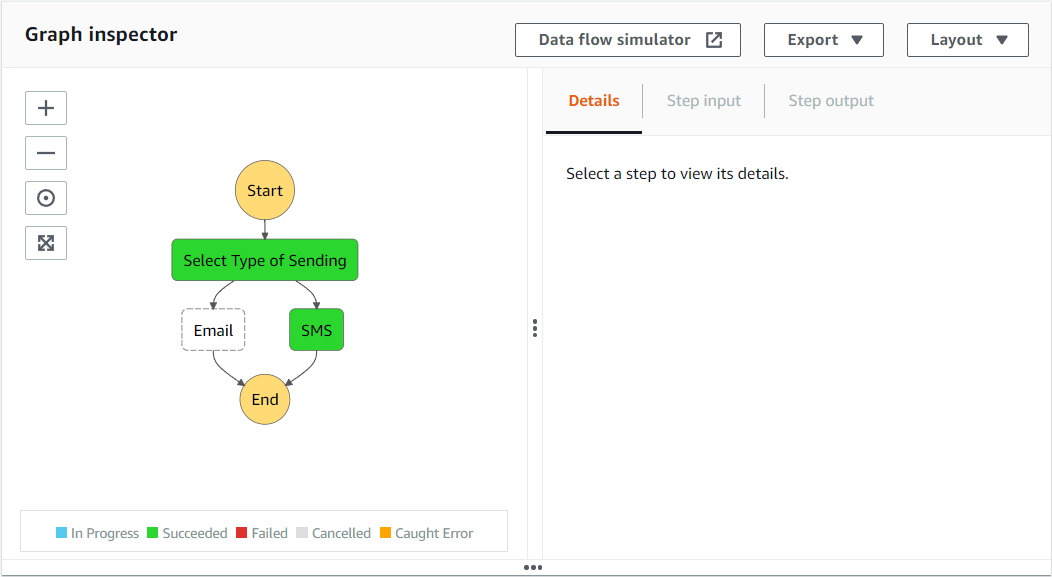1052x577 pixels.
Task: Click the 'In Progress' legend label
Action: 105,533
